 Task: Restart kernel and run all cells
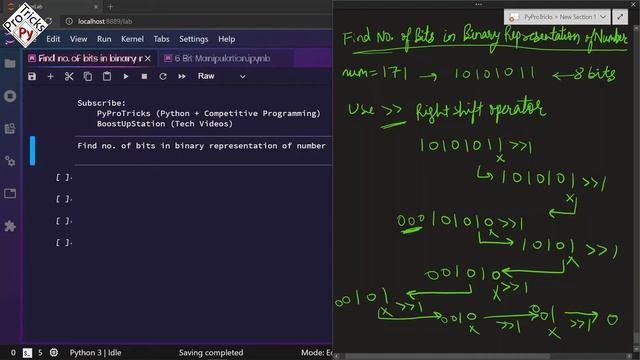[x=182, y=76]
